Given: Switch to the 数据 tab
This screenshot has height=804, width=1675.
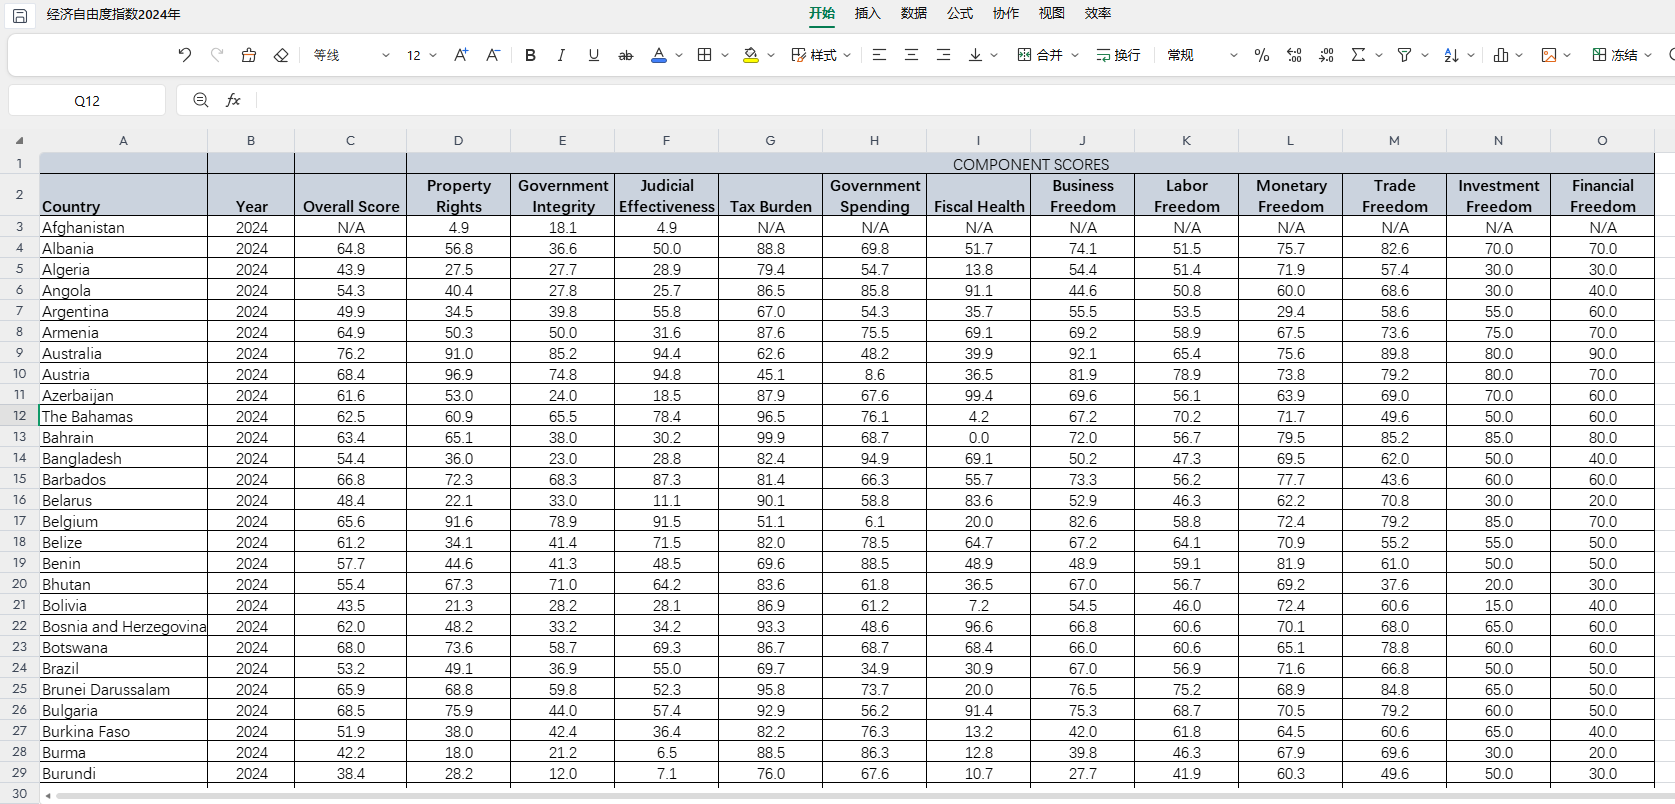Looking at the screenshot, I should point(914,13).
